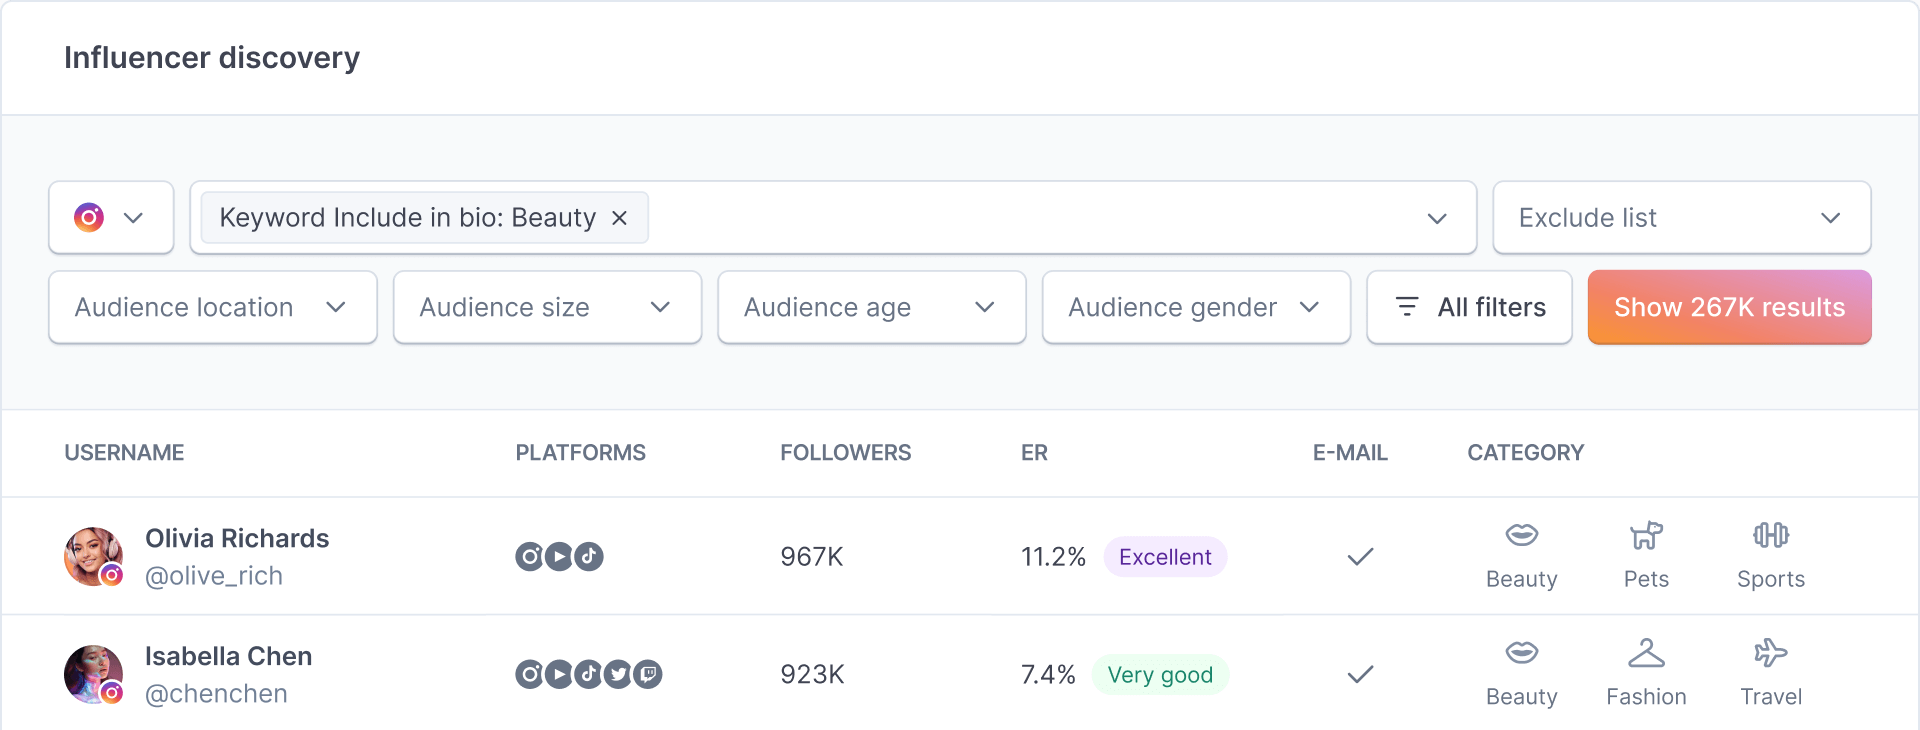Open the Exclude list dropdown
This screenshot has width=1920, height=730.
point(1681,218)
